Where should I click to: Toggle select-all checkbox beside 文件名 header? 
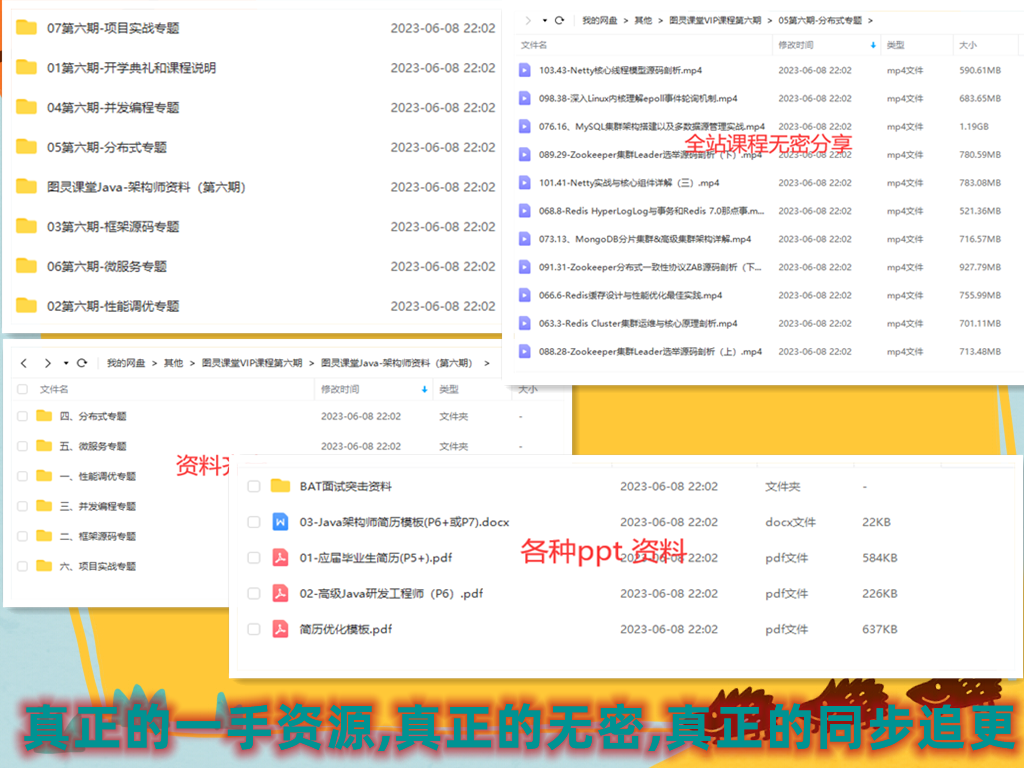pyautogui.click(x=22, y=389)
